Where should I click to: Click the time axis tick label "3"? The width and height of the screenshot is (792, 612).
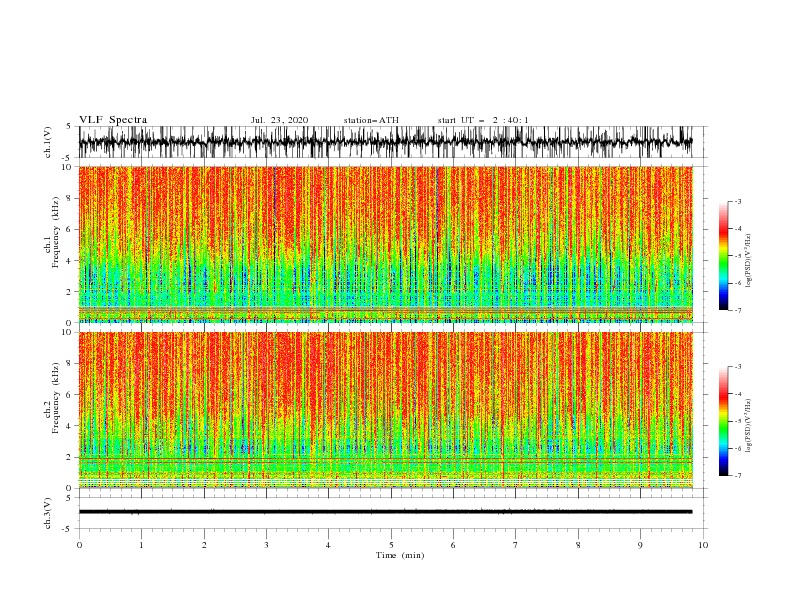click(x=266, y=545)
